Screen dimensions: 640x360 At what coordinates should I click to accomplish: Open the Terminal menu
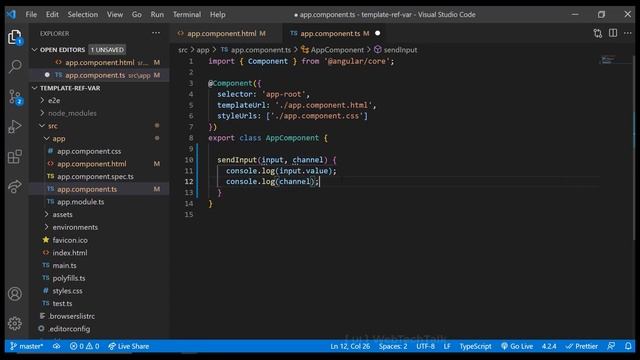click(187, 14)
